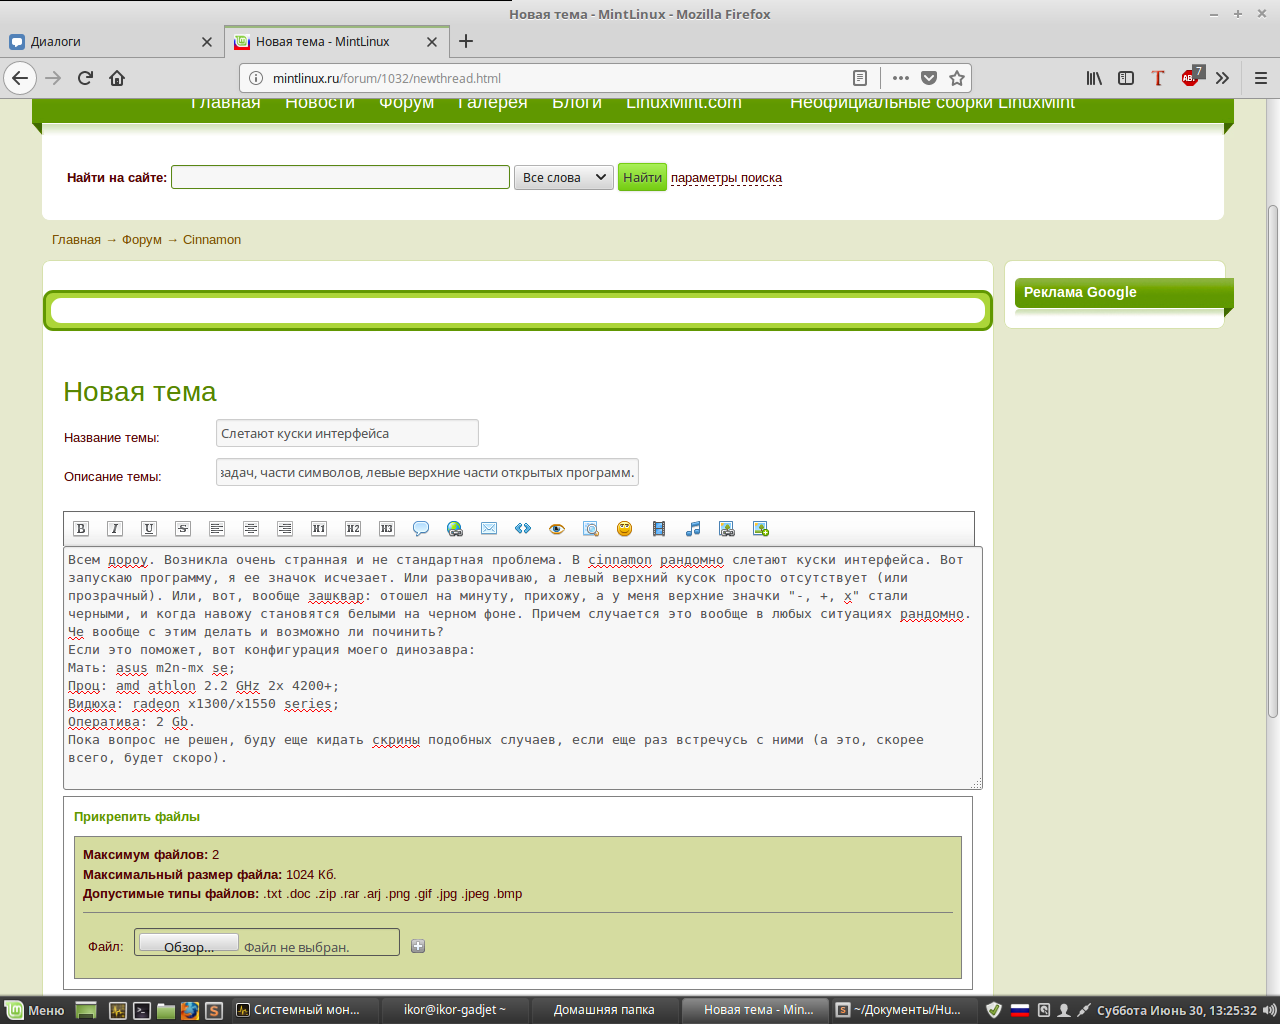This screenshot has width=1280, height=1024.
Task: Switch to the Диалоги browser tab
Action: coord(110,42)
